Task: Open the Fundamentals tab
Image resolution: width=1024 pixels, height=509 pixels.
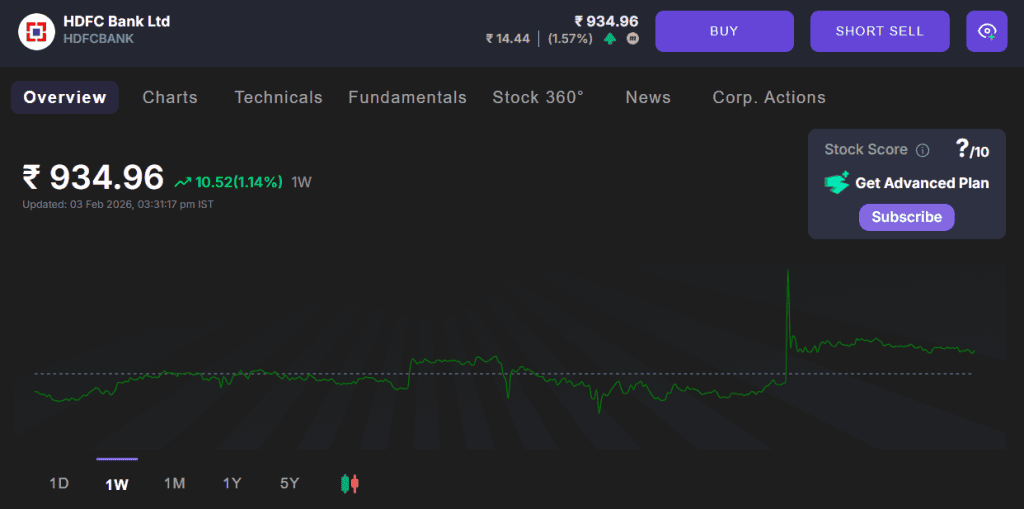Action: [x=407, y=97]
